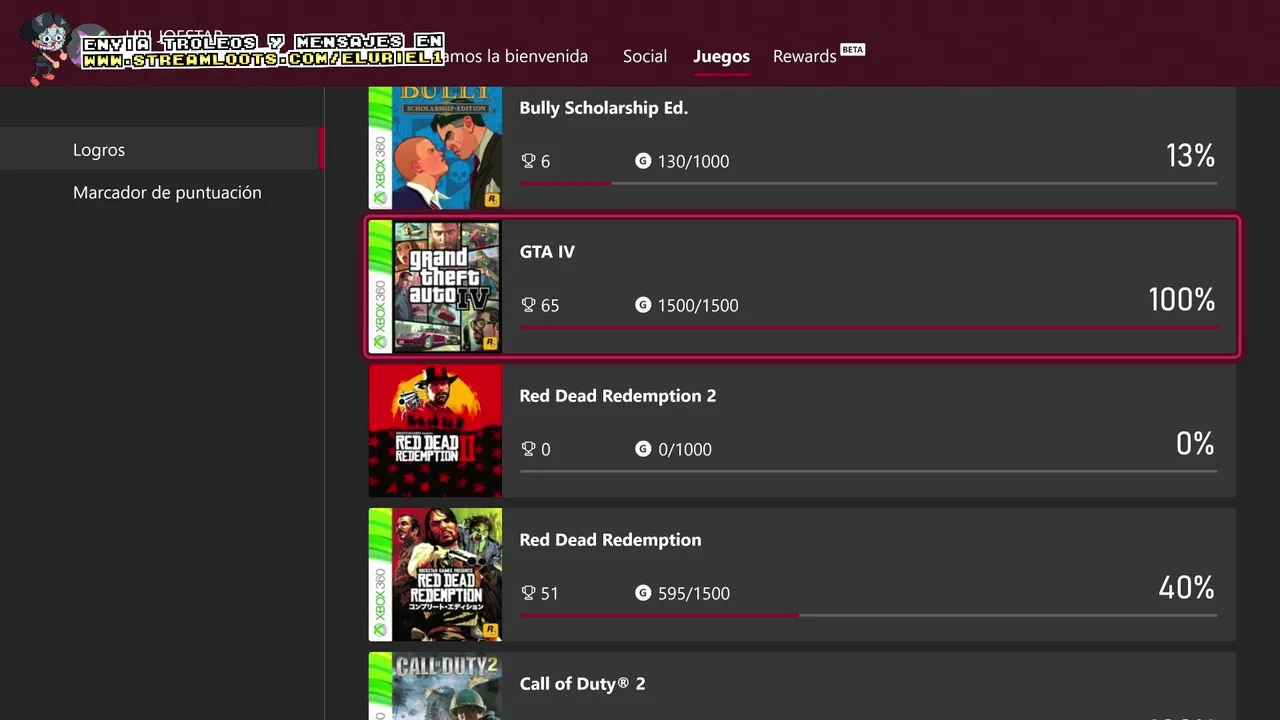Open the Social tab

pyautogui.click(x=644, y=56)
